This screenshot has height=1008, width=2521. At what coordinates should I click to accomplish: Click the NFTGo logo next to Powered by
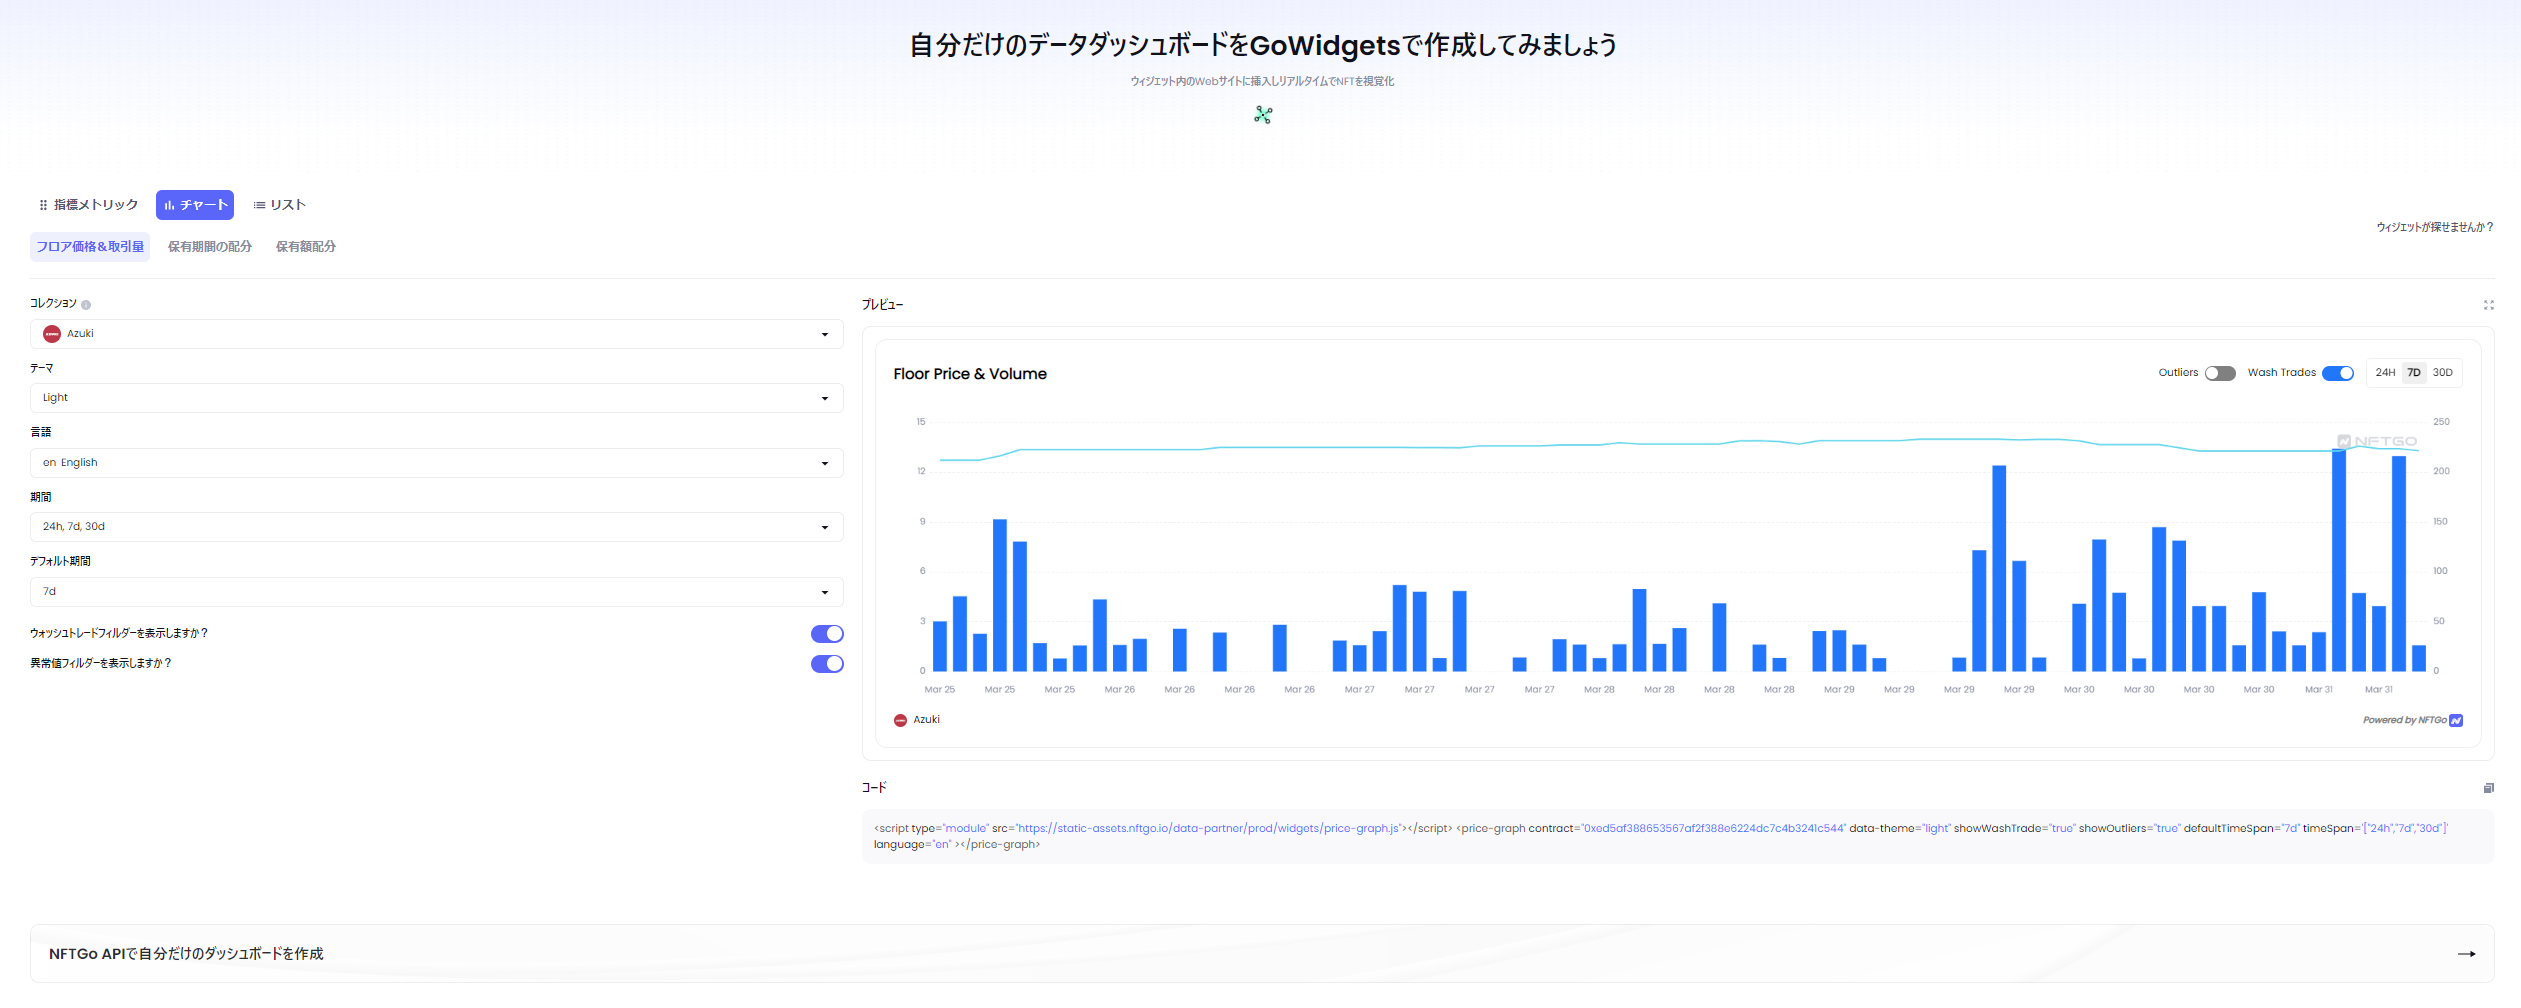click(2456, 721)
